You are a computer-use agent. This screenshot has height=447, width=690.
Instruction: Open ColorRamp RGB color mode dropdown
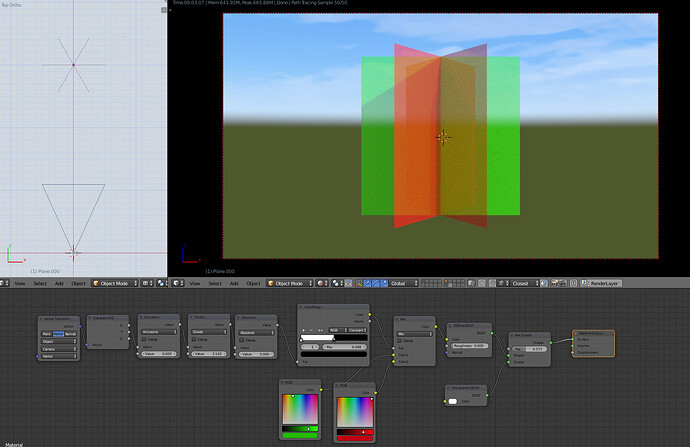click(x=338, y=330)
